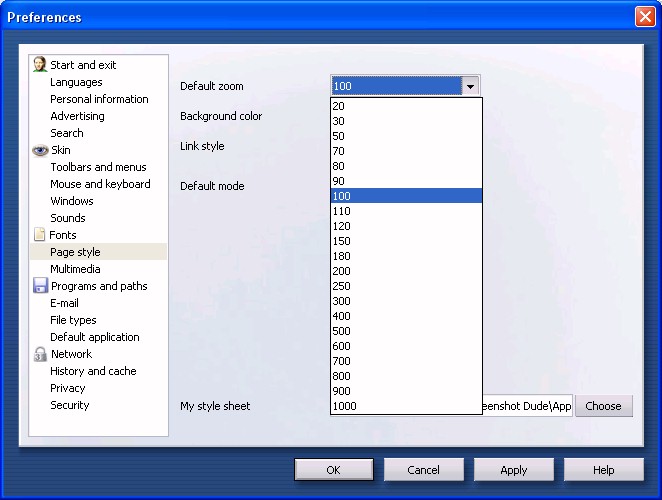The width and height of the screenshot is (662, 500).
Task: Click Choose to browse style sheet
Action: pyautogui.click(x=603, y=406)
